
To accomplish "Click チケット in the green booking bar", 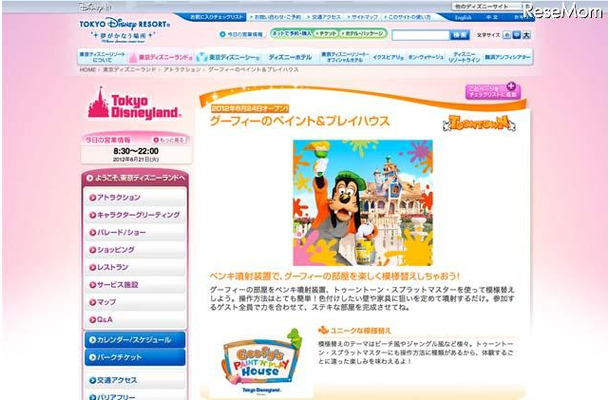I will pos(326,34).
